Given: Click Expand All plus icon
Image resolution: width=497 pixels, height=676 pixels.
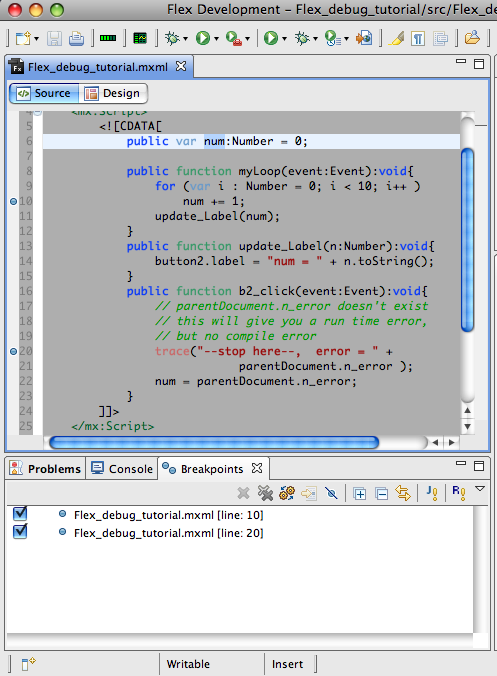Looking at the screenshot, I should point(359,493).
